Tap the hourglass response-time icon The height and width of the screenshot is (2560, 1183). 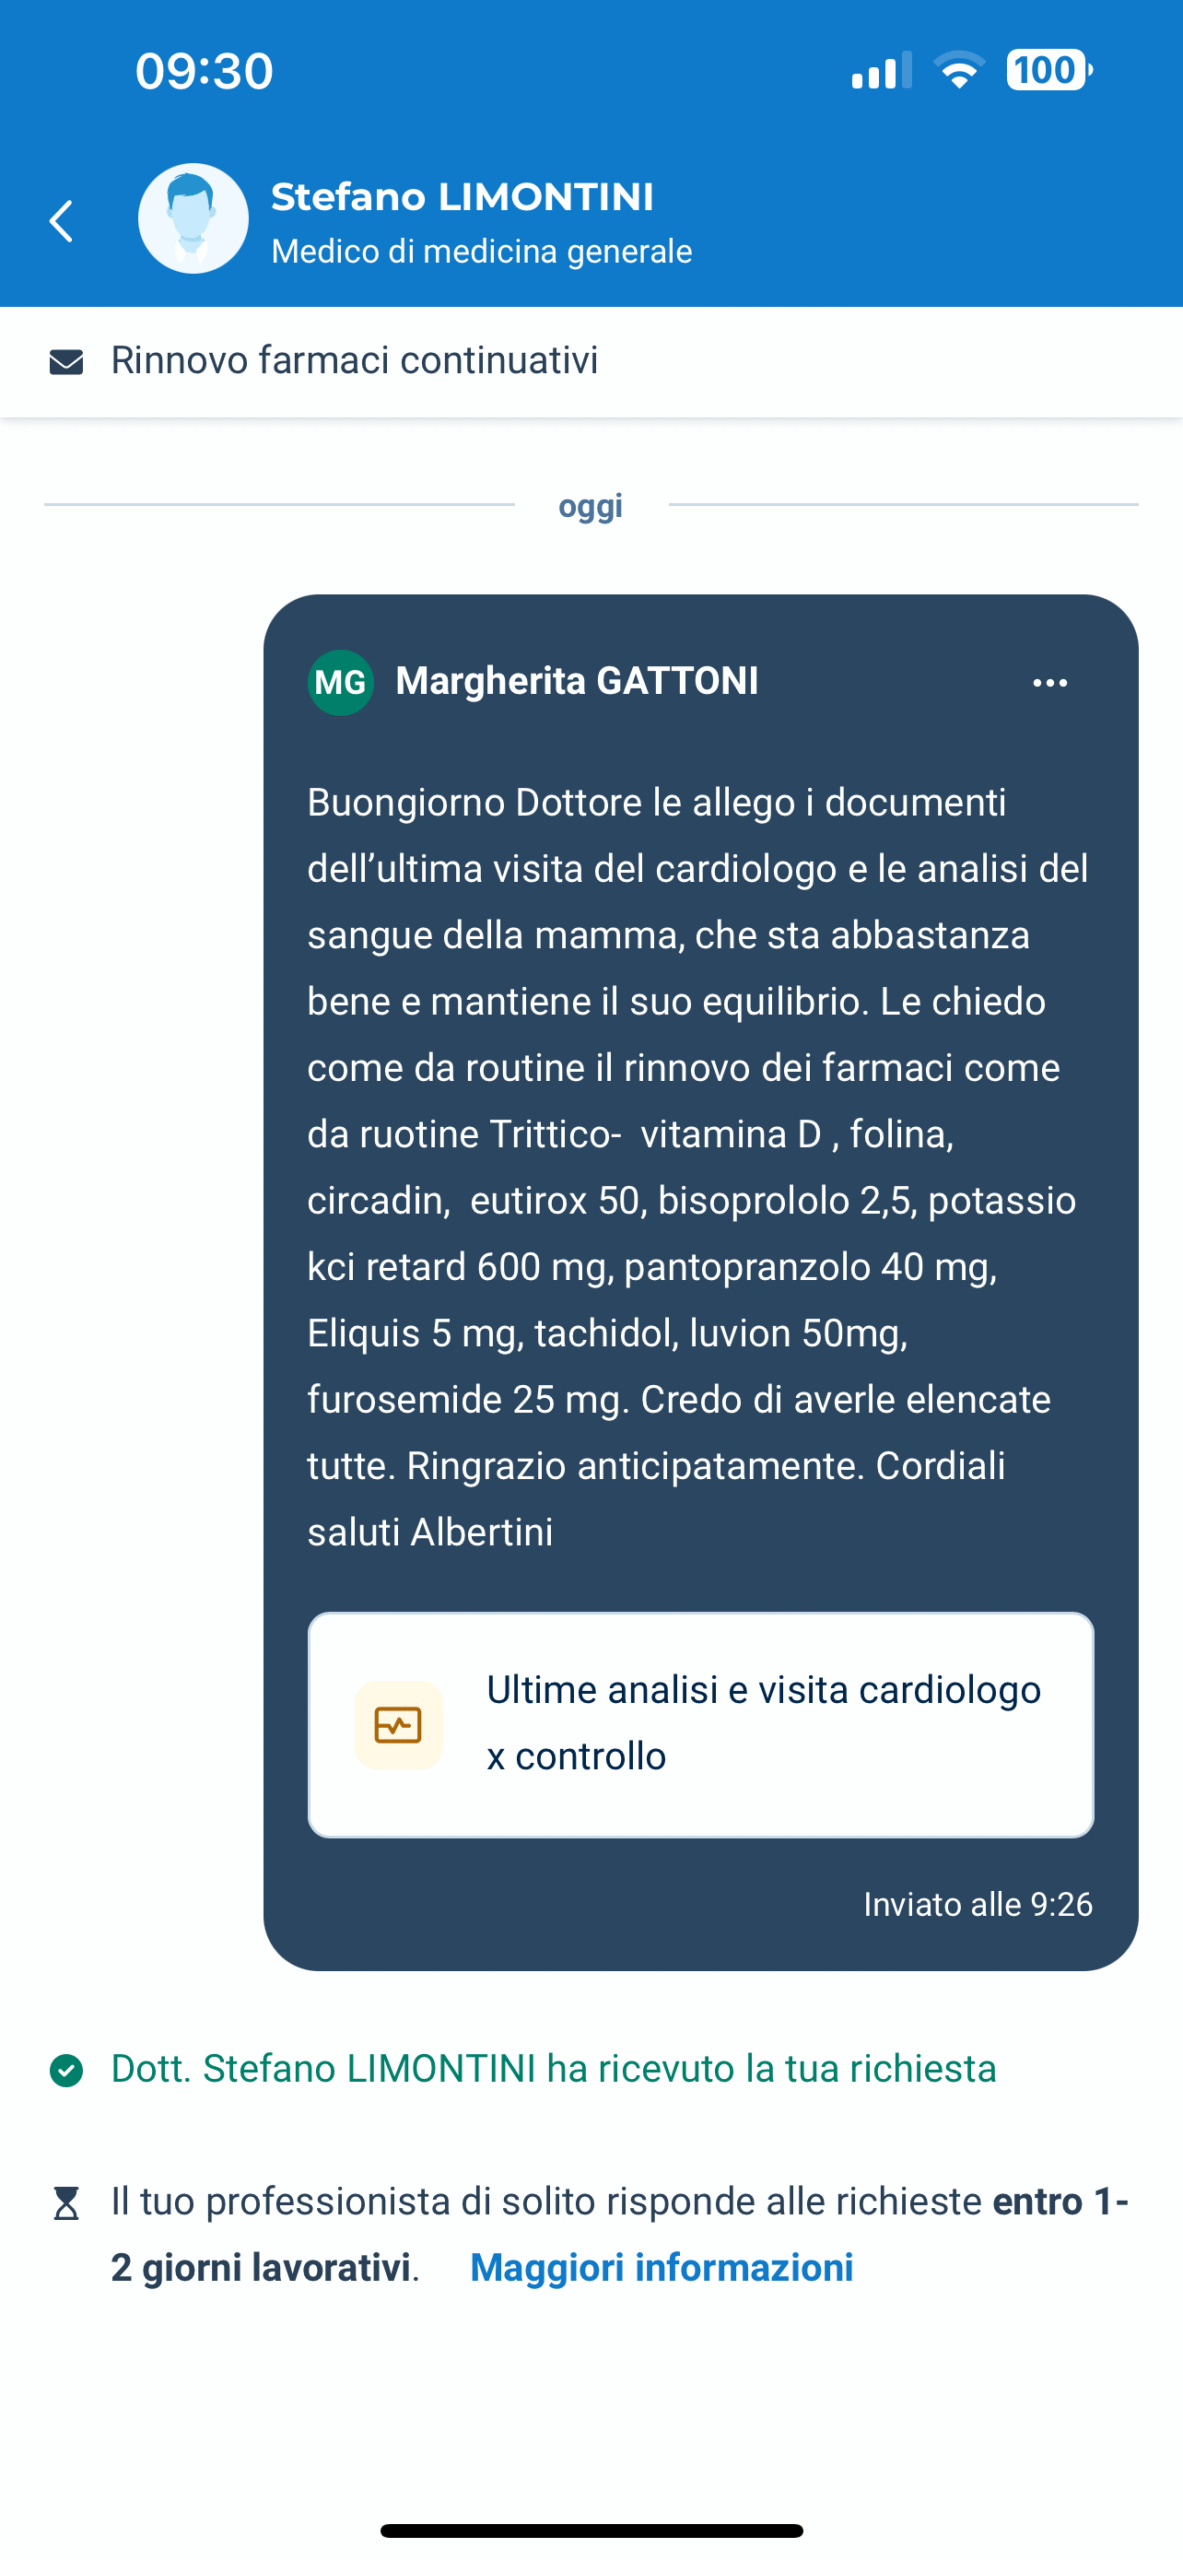click(x=66, y=2203)
